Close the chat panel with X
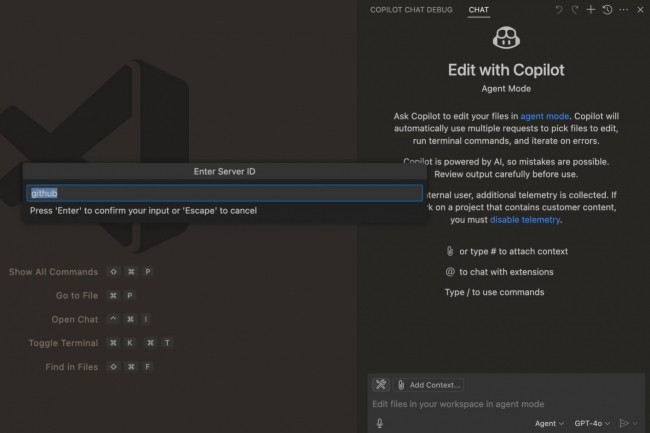The height and width of the screenshot is (433, 650). coord(640,10)
